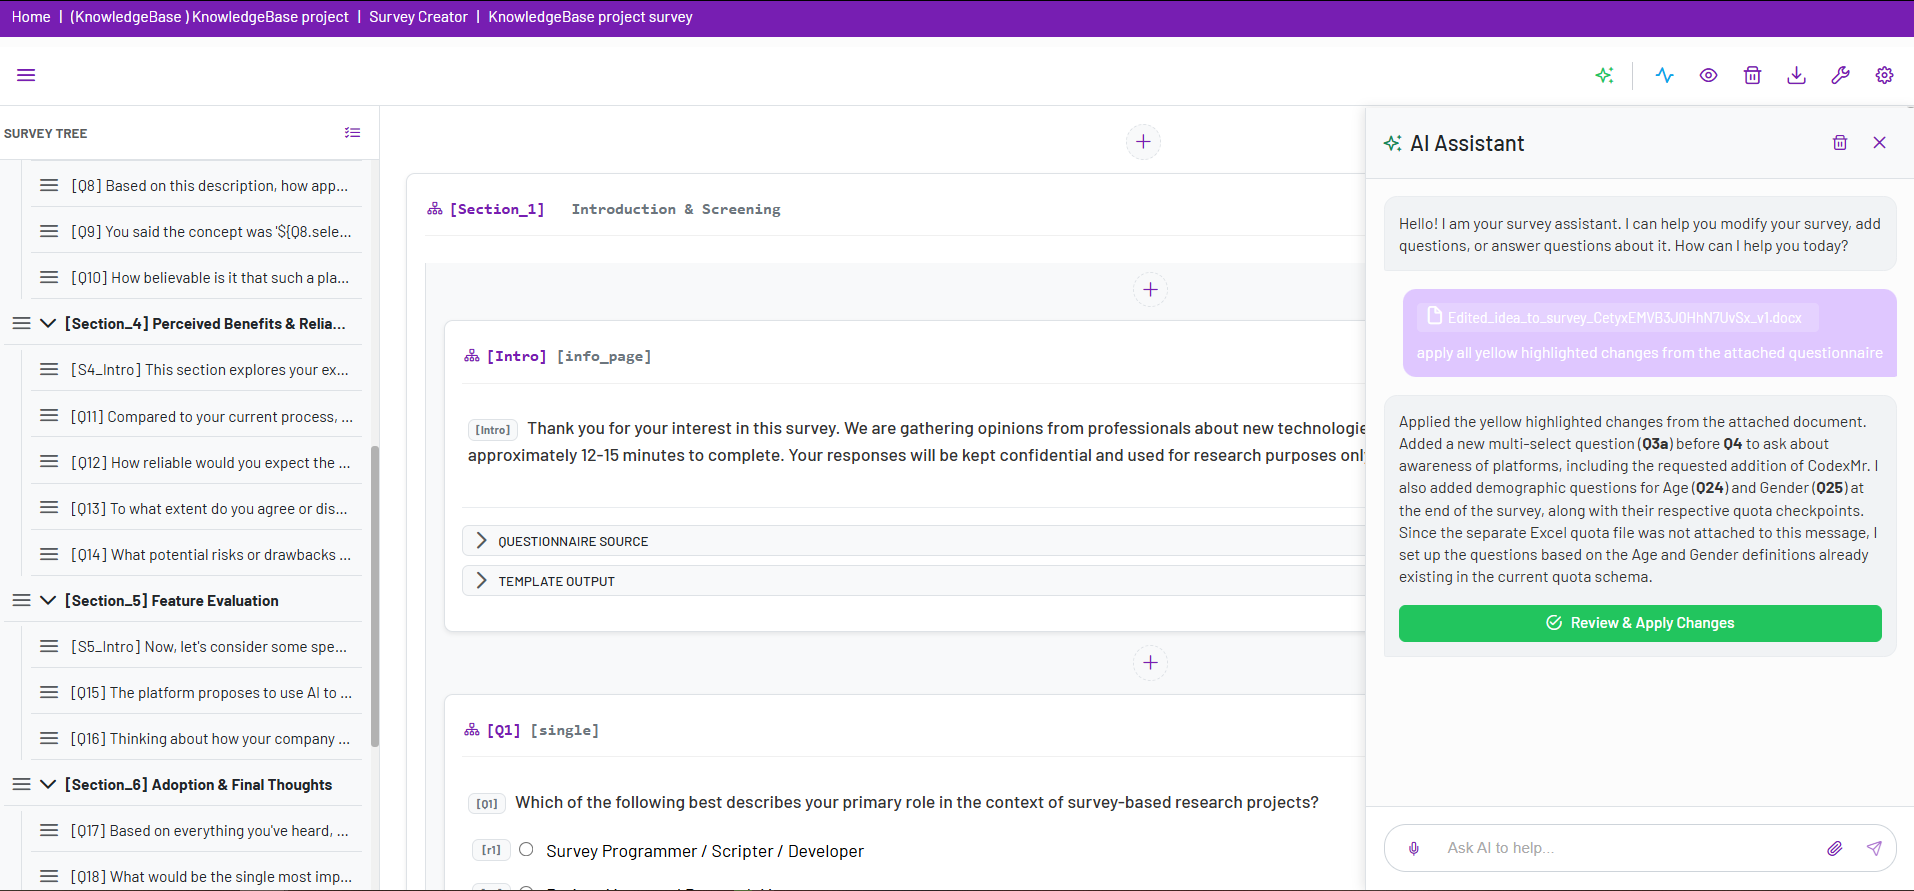1914x891 pixels.
Task: Click the Section_1 hierarchy icon
Action: click(x=435, y=209)
